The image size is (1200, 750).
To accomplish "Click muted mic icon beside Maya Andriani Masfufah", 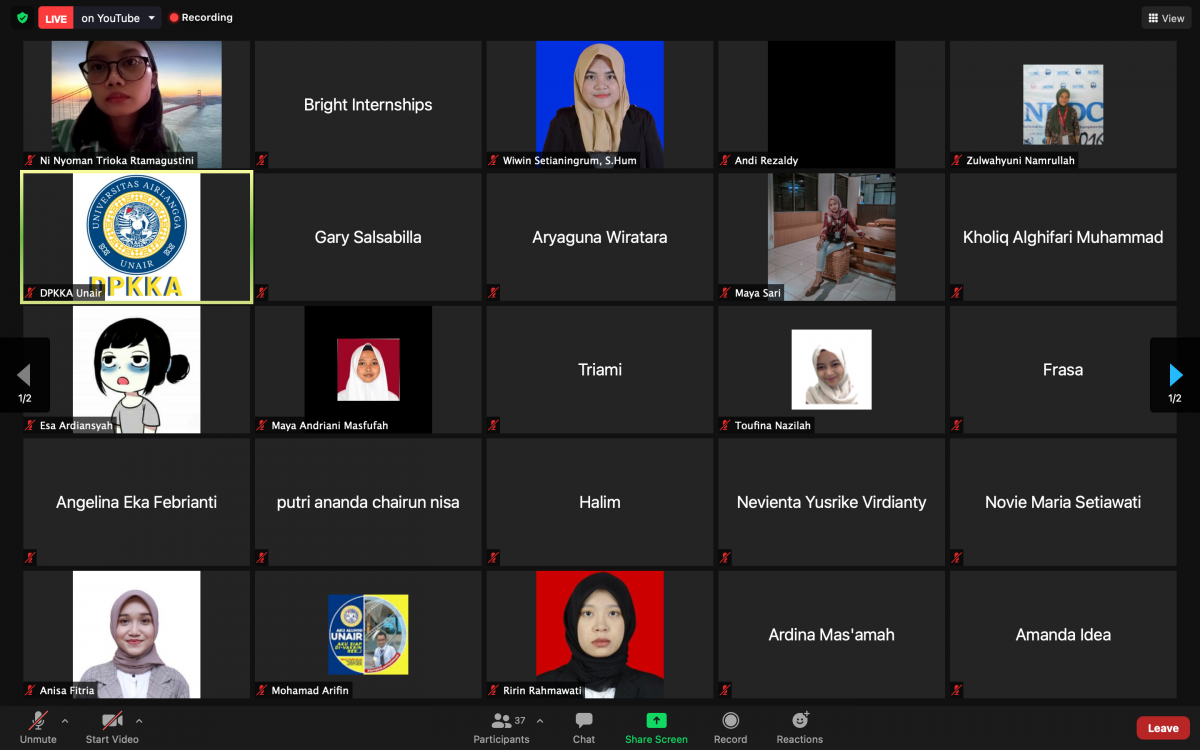I will [x=262, y=425].
